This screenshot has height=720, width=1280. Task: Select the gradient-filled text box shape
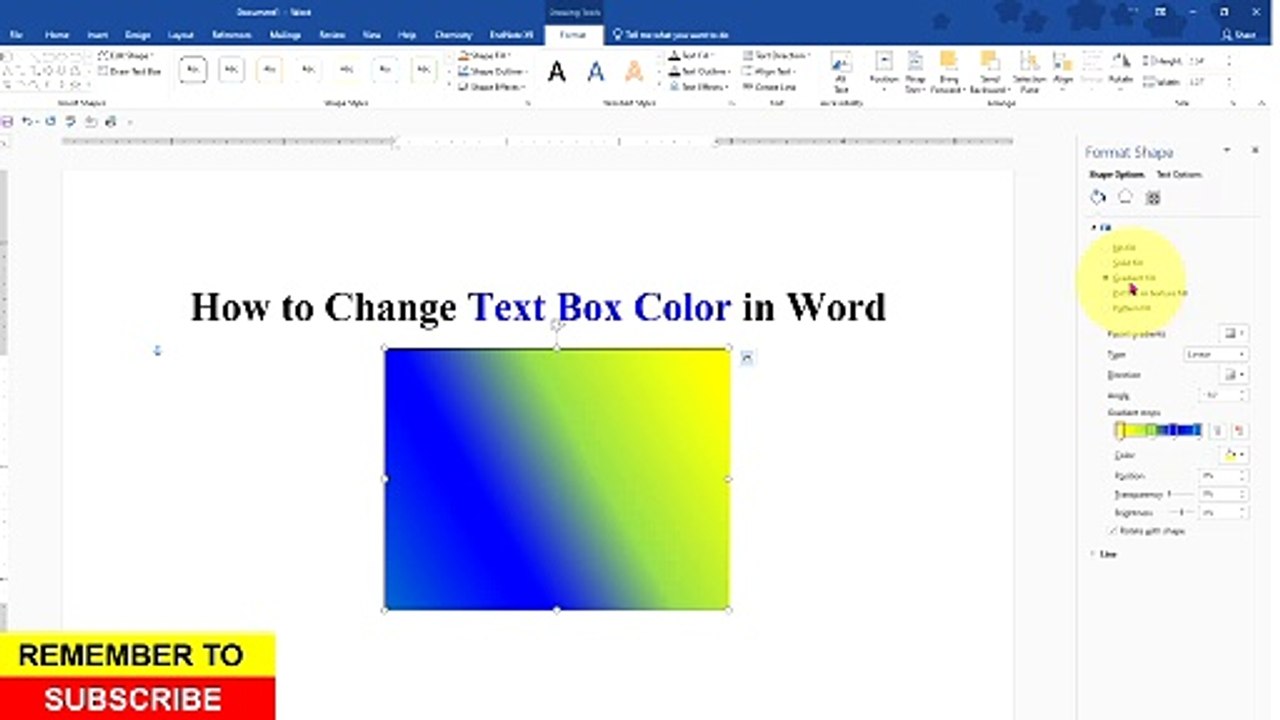(557, 479)
